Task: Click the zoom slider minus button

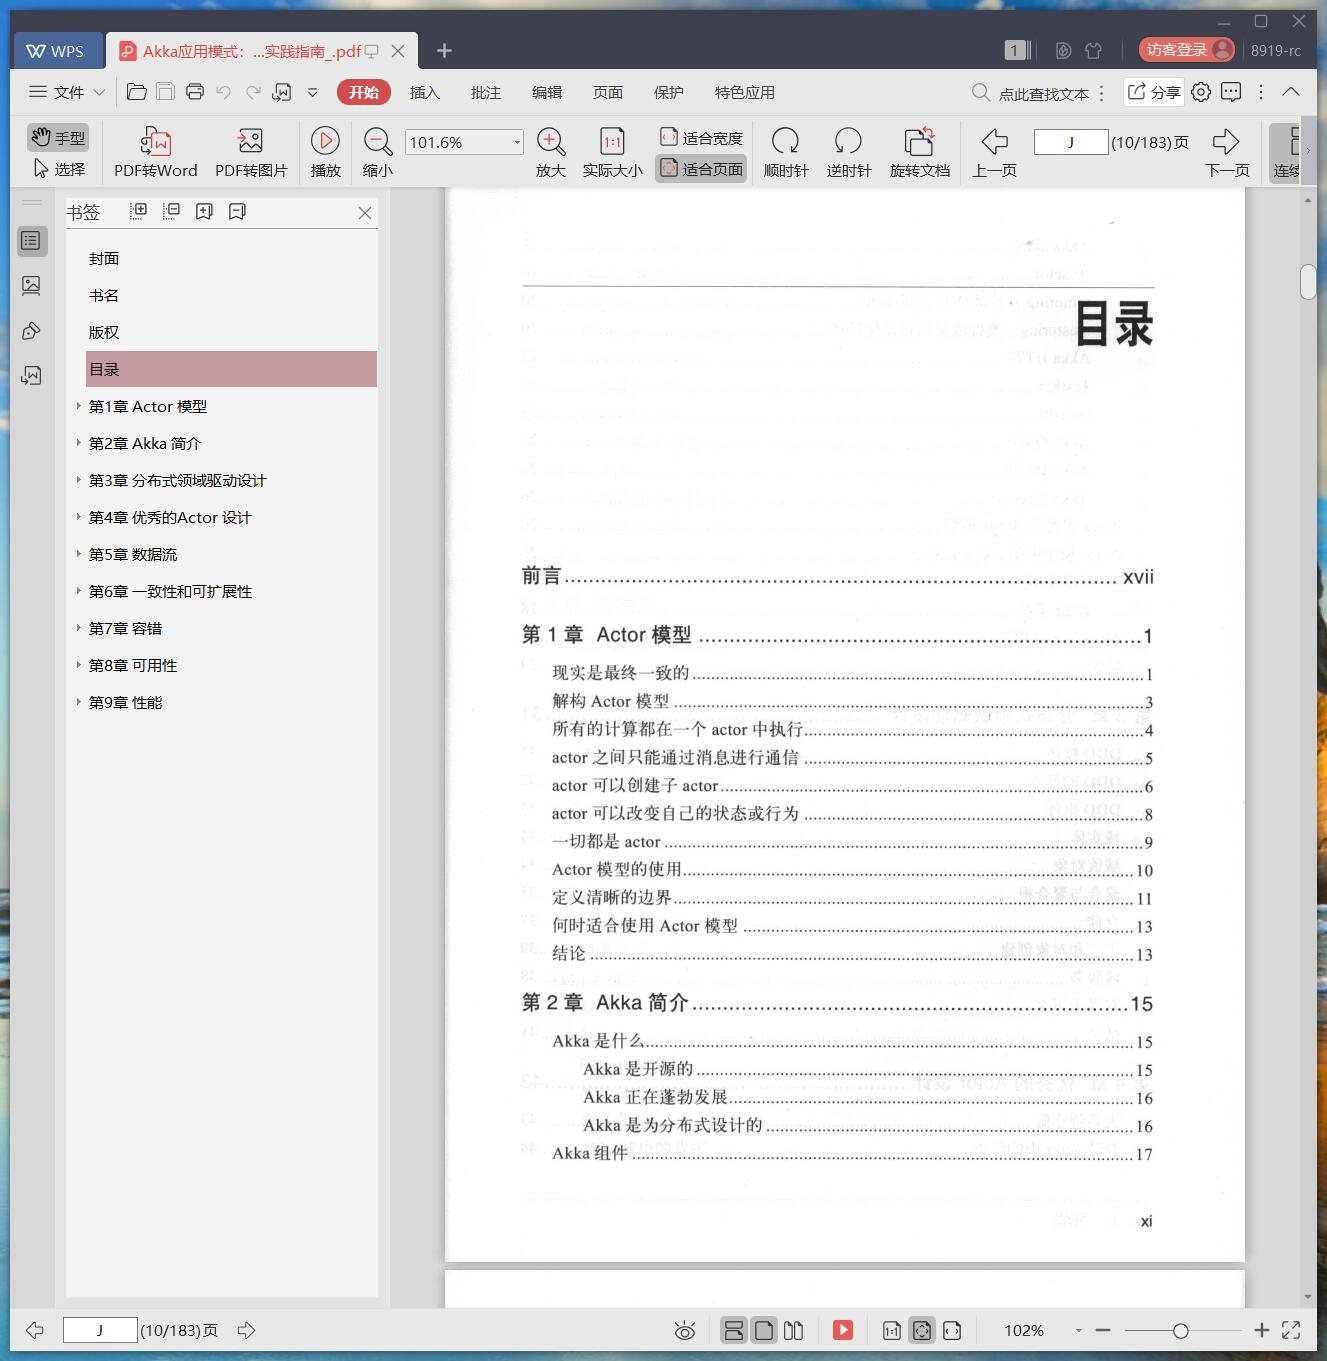Action: coord(1103,1330)
